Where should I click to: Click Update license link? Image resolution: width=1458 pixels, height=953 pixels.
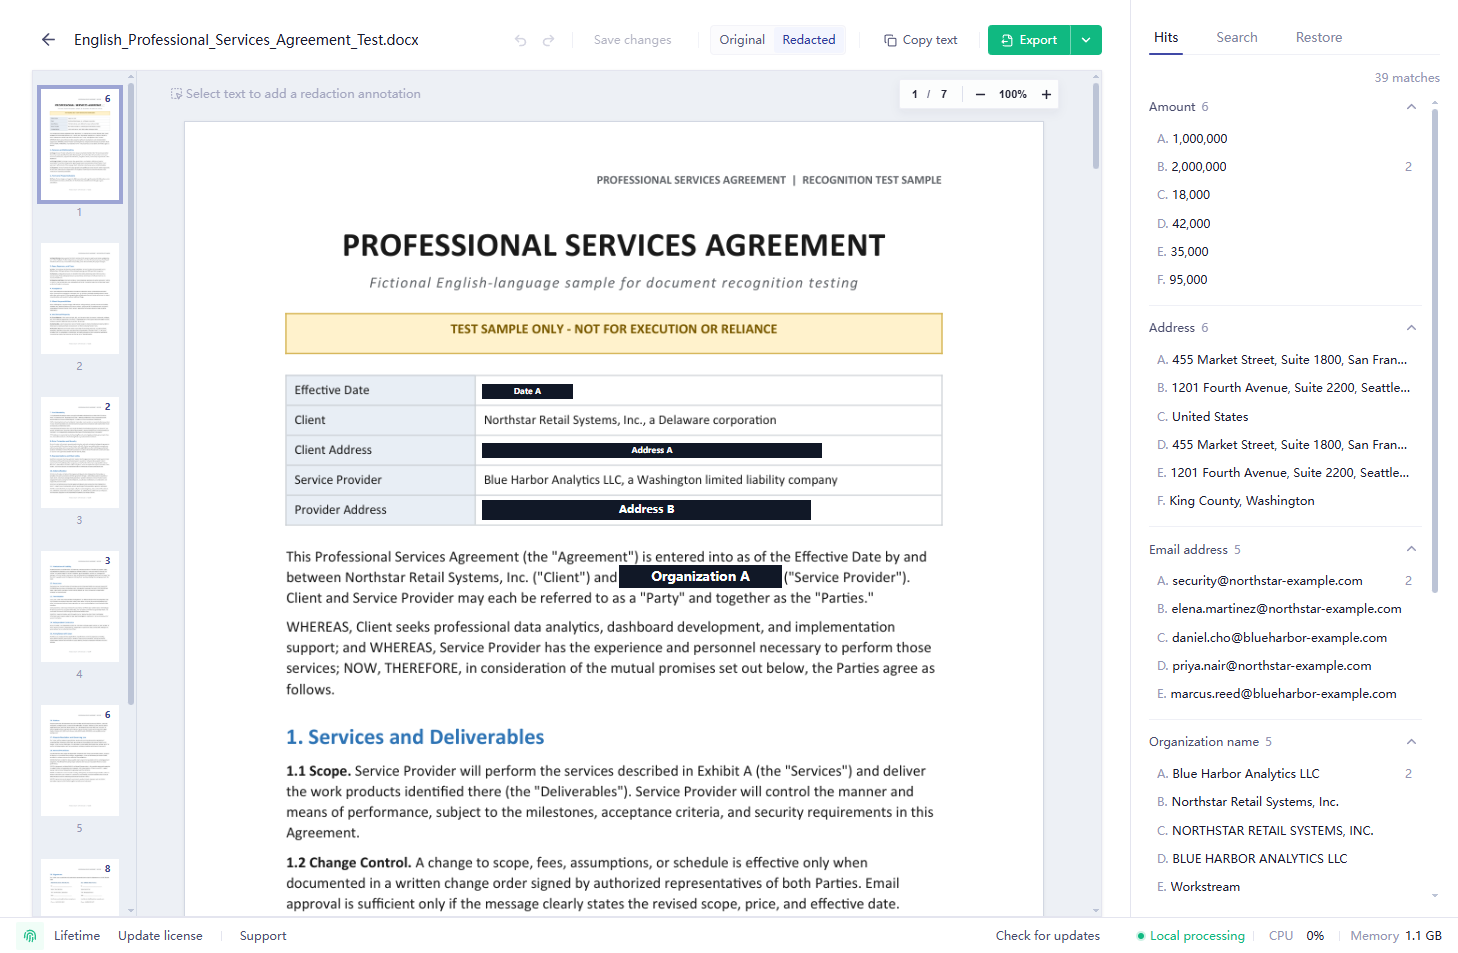coord(160,936)
